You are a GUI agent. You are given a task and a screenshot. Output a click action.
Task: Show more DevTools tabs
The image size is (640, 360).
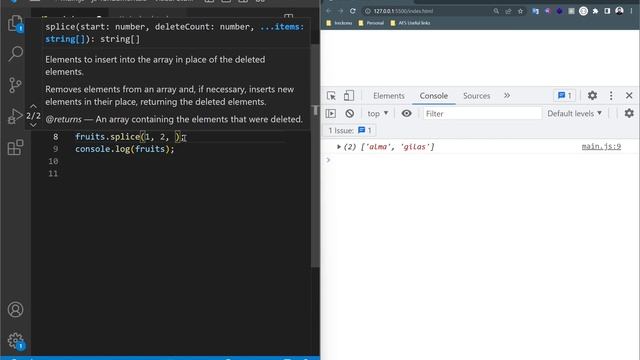[x=507, y=96]
